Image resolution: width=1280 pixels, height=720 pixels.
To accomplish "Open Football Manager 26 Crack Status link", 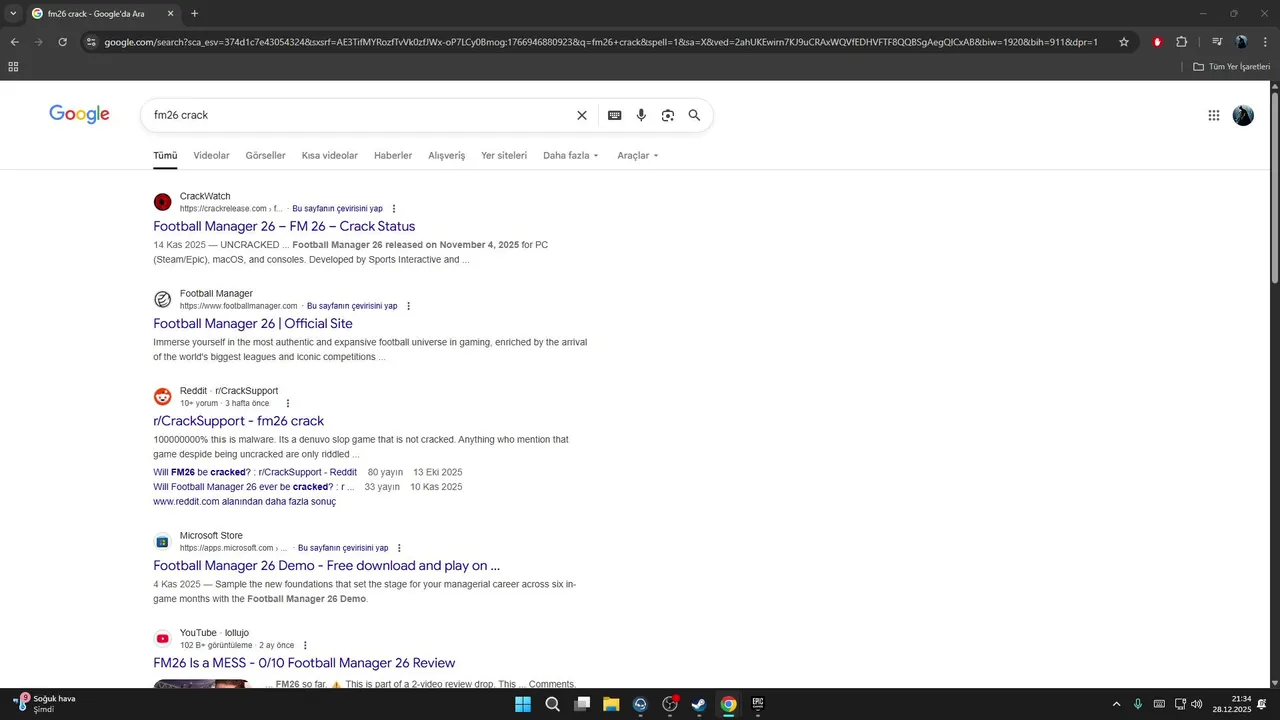I will (x=284, y=226).
